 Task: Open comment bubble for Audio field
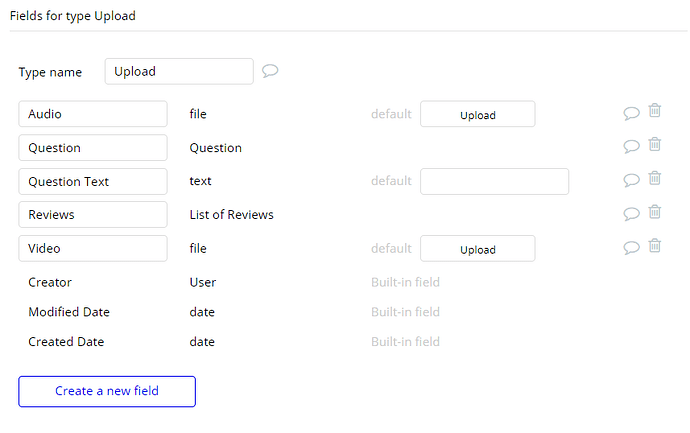(x=631, y=113)
